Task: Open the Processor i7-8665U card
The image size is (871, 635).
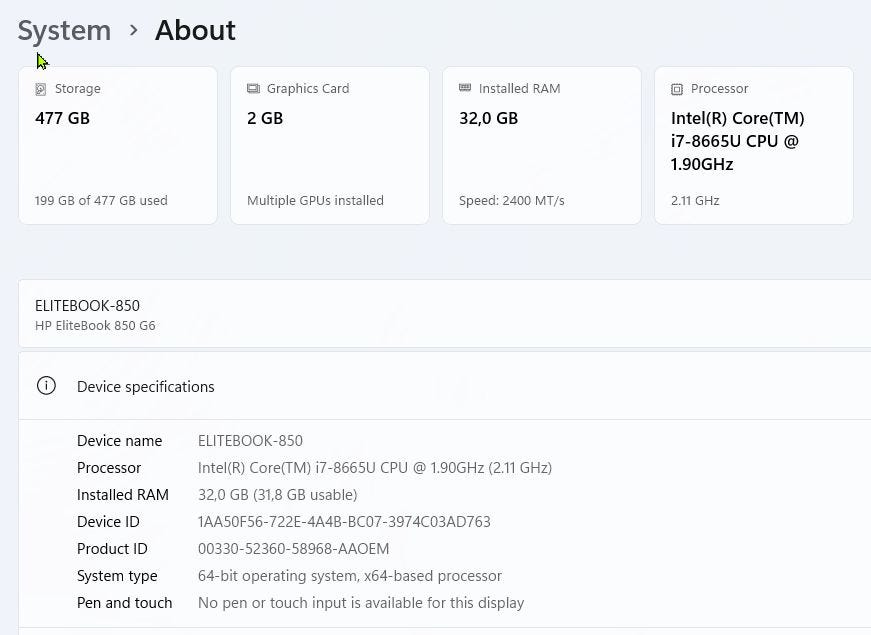Action: (x=754, y=146)
